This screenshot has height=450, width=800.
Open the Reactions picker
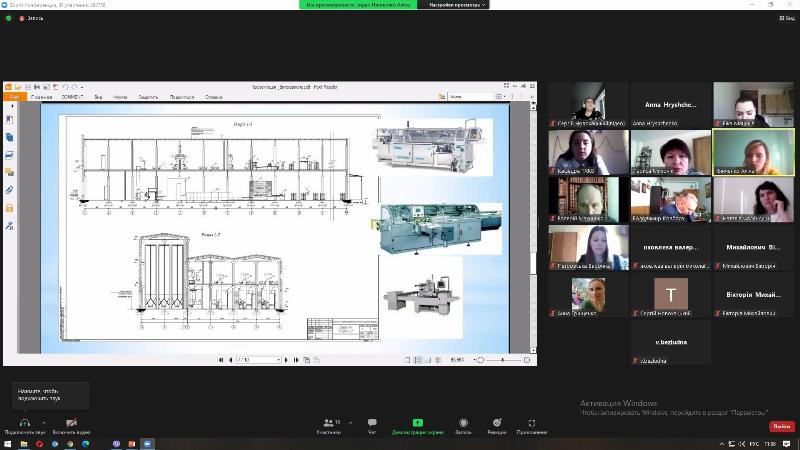(x=497, y=423)
